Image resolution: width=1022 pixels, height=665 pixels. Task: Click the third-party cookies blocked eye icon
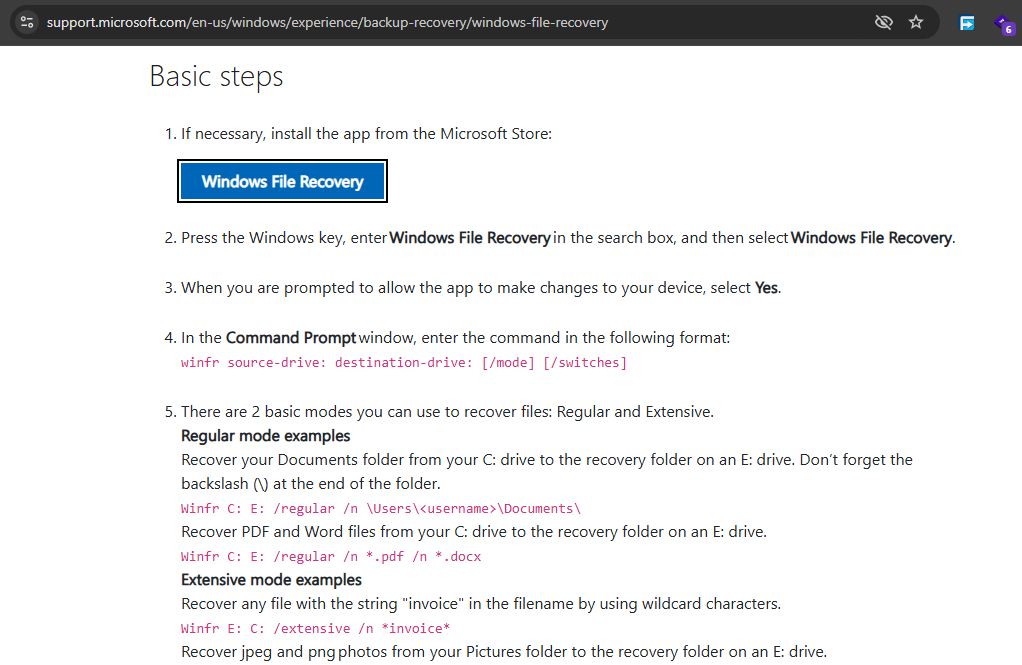point(883,22)
